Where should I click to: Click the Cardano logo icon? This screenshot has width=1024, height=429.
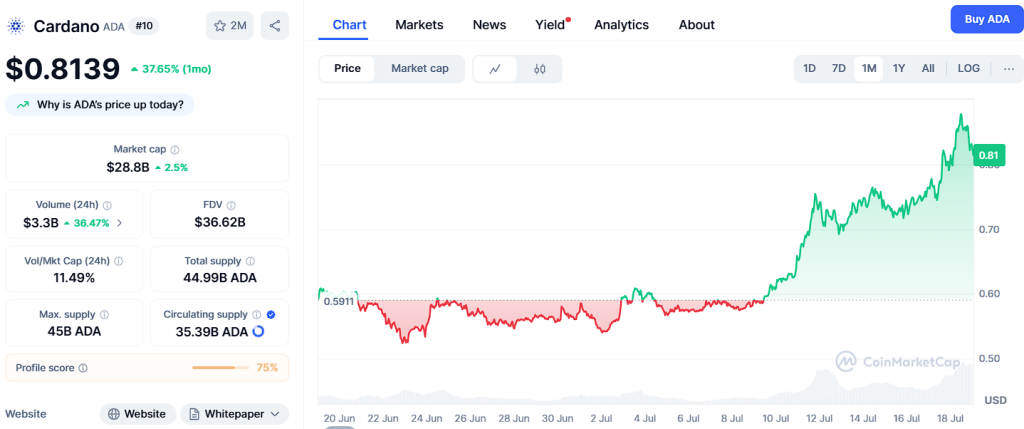(x=15, y=26)
